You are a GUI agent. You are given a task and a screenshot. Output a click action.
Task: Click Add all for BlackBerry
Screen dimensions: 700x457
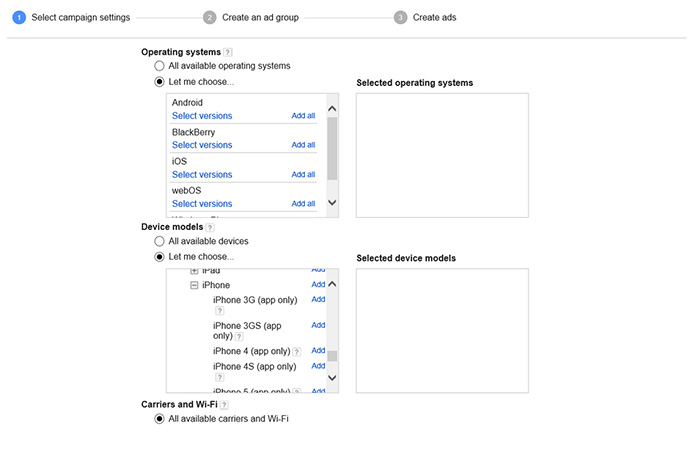click(303, 145)
